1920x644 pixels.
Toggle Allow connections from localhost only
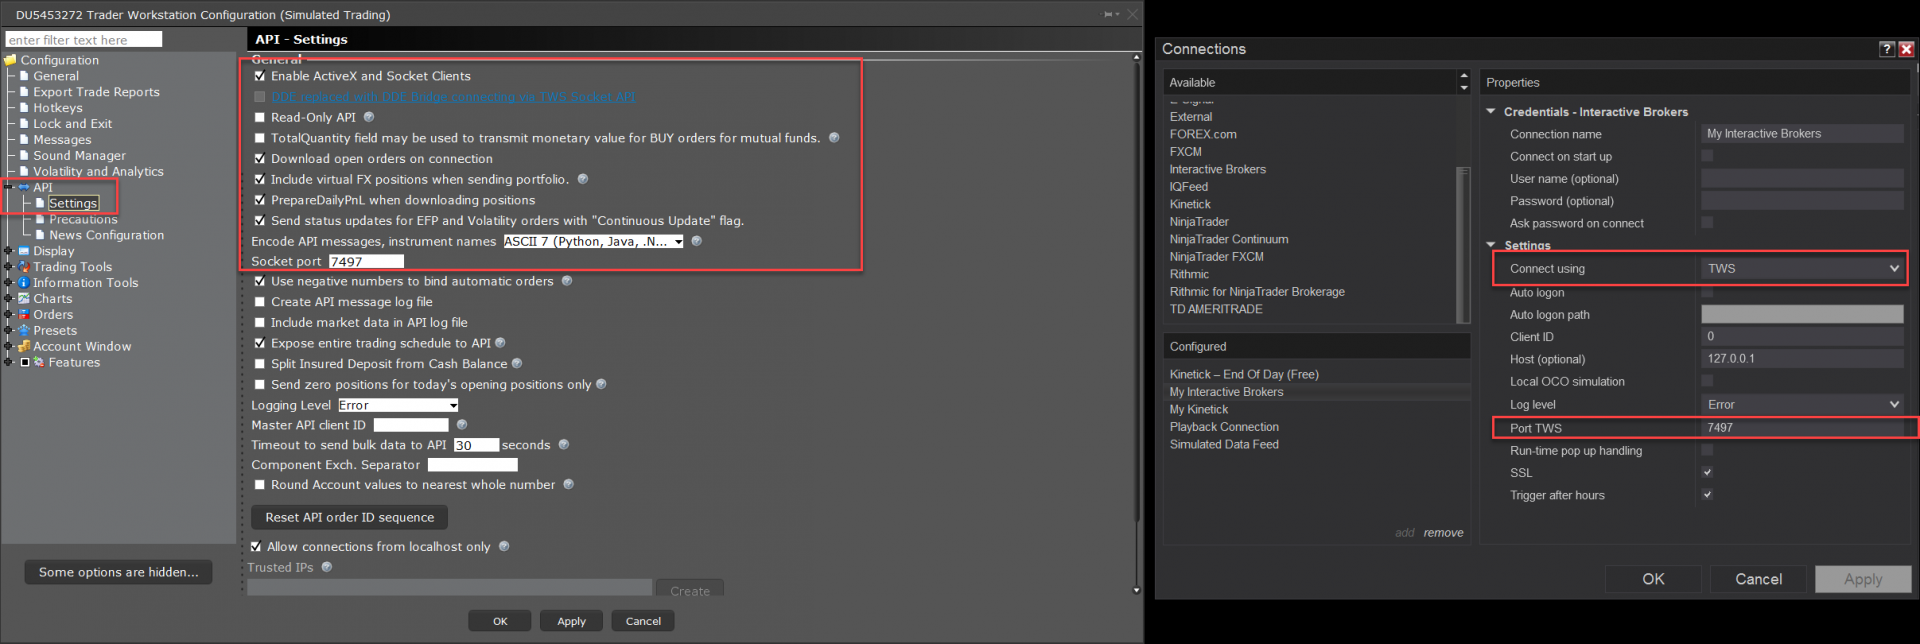(256, 547)
